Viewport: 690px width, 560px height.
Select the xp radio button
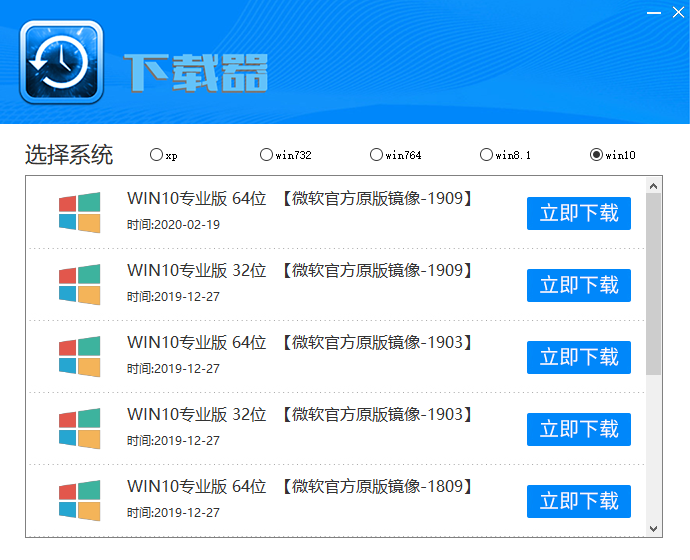tap(156, 155)
